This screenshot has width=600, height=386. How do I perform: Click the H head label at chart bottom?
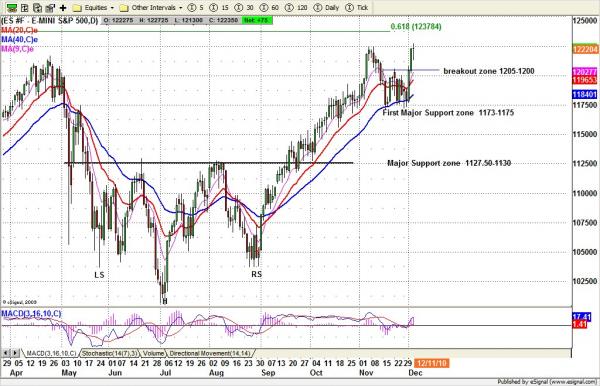pos(165,301)
